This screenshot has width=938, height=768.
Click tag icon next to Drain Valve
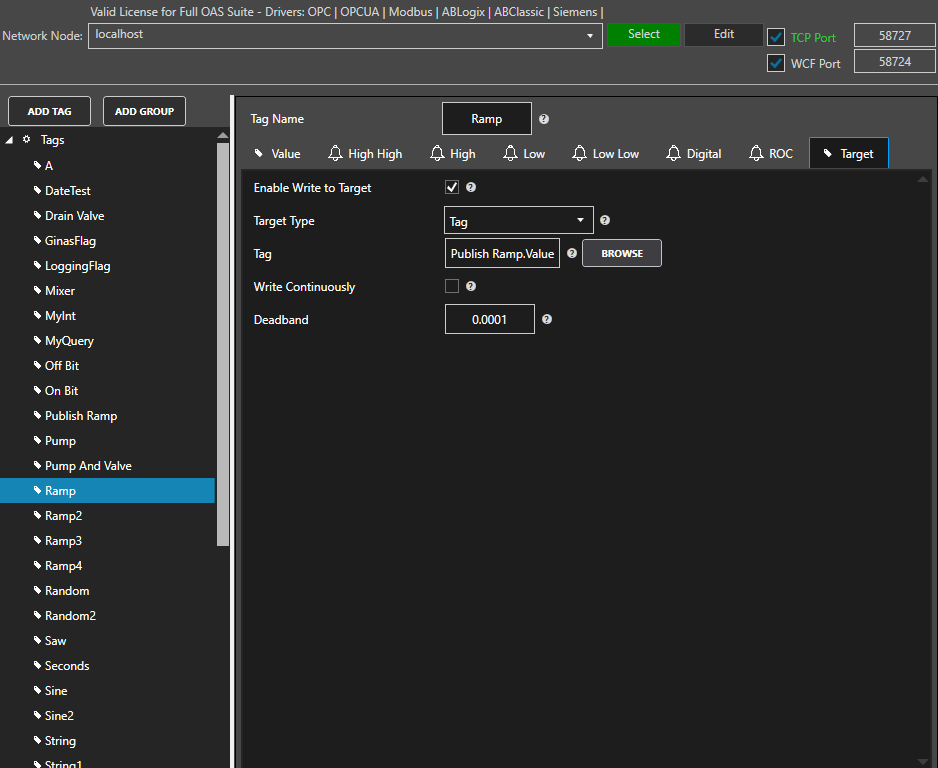pyautogui.click(x=37, y=216)
